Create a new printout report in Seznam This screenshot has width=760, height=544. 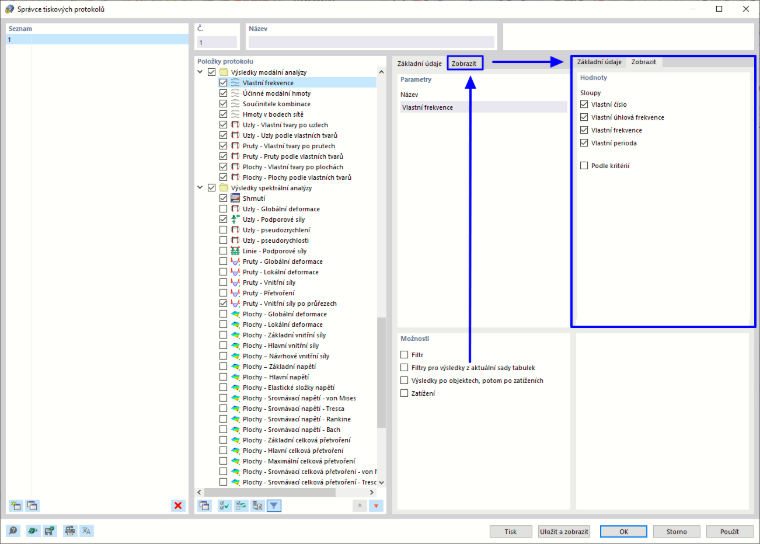click(16, 506)
